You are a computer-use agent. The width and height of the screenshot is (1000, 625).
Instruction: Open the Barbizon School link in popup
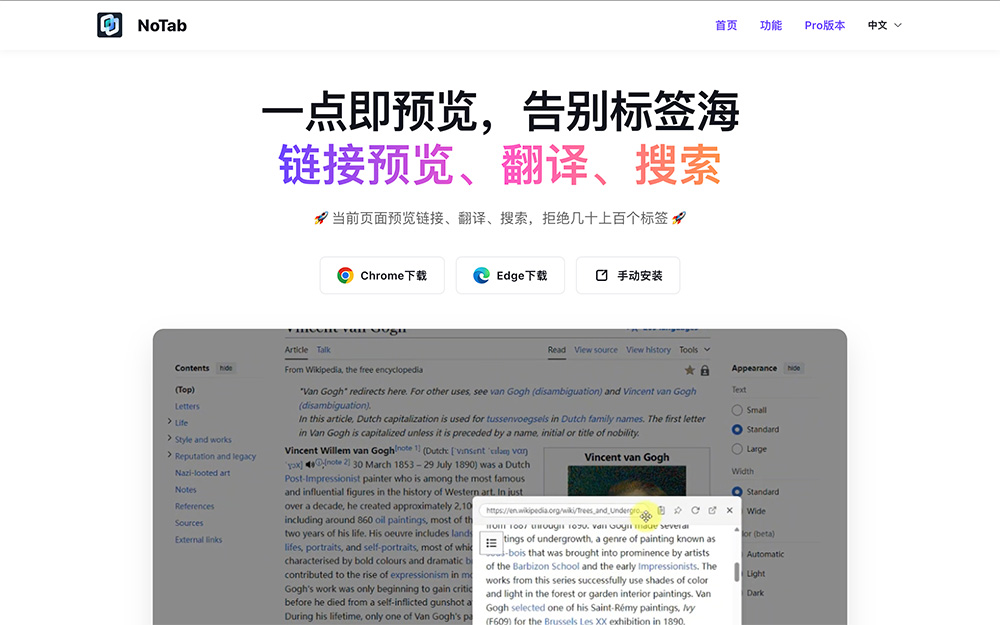point(546,566)
